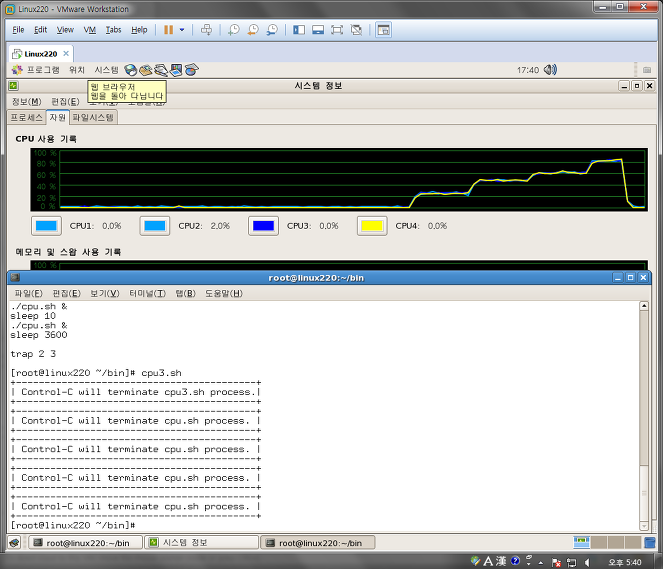Open terminal 보기(V) menu
Screen dimensions: 663x569
[x=105, y=293]
